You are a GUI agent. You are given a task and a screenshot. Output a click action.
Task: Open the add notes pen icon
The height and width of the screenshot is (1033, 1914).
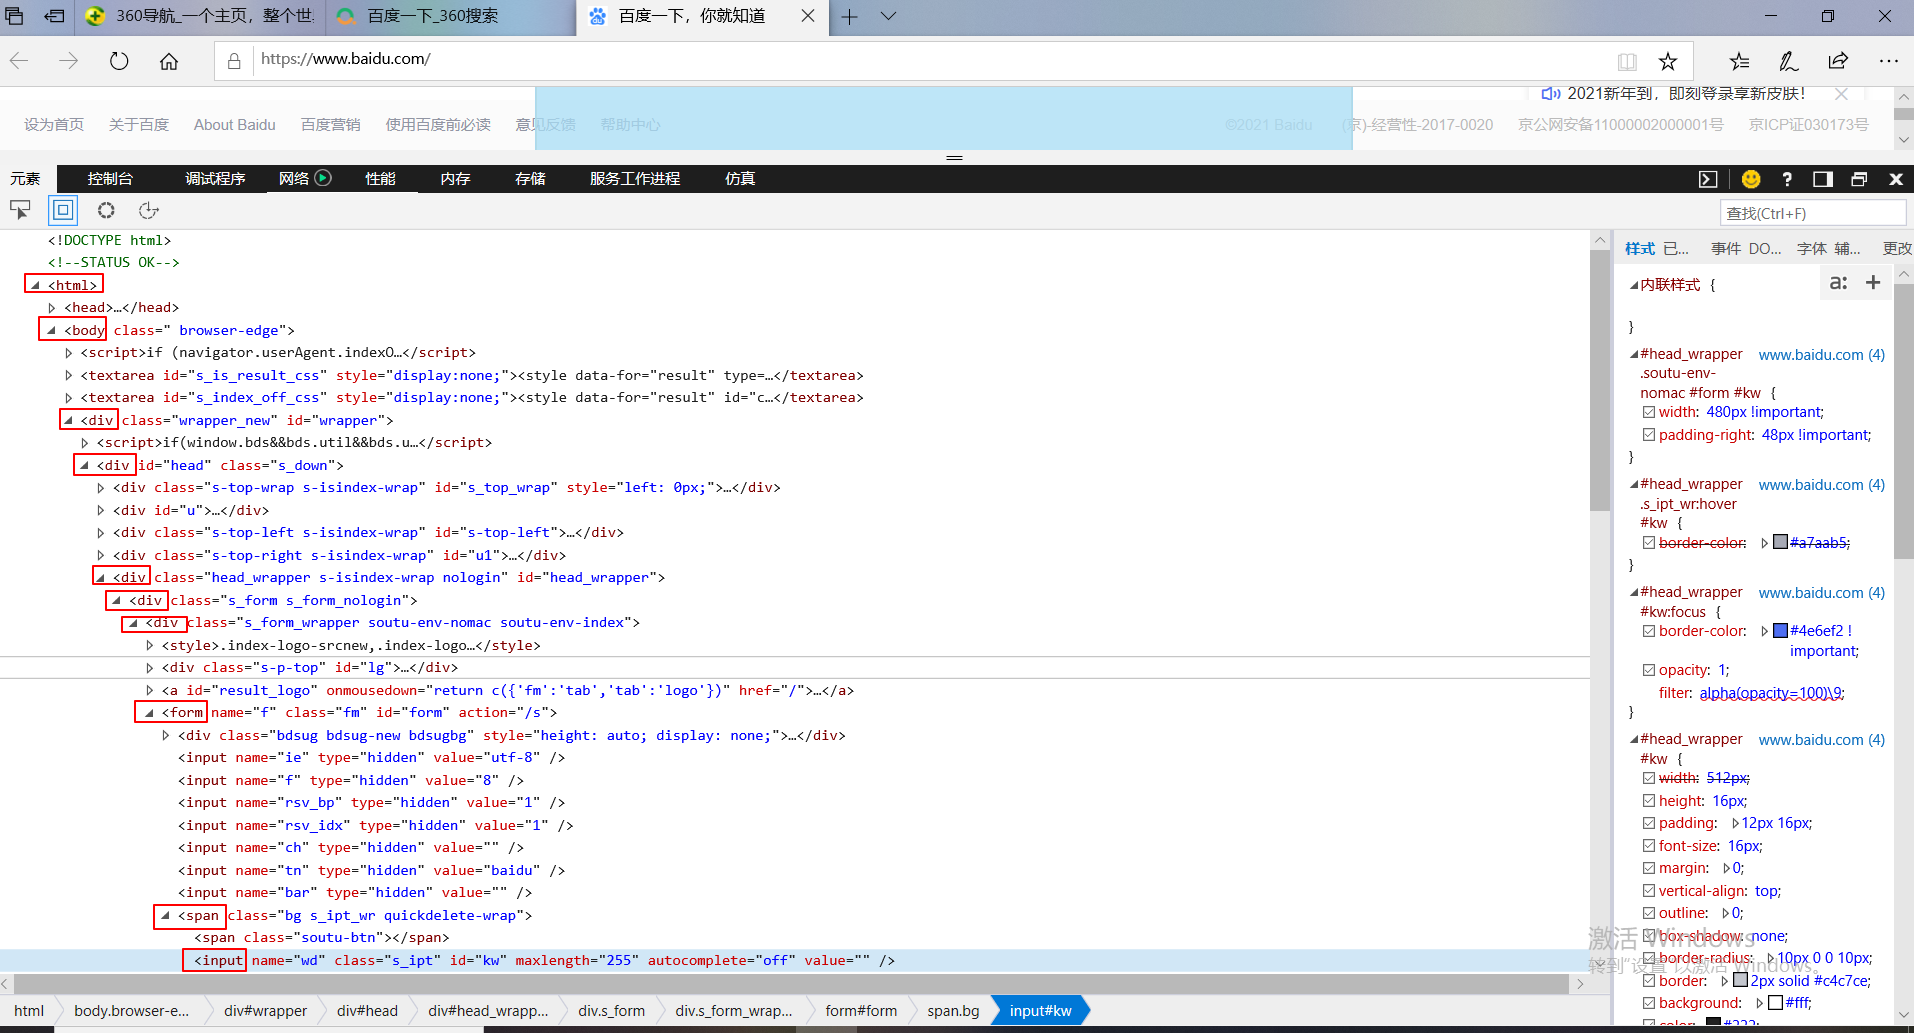[1789, 61]
